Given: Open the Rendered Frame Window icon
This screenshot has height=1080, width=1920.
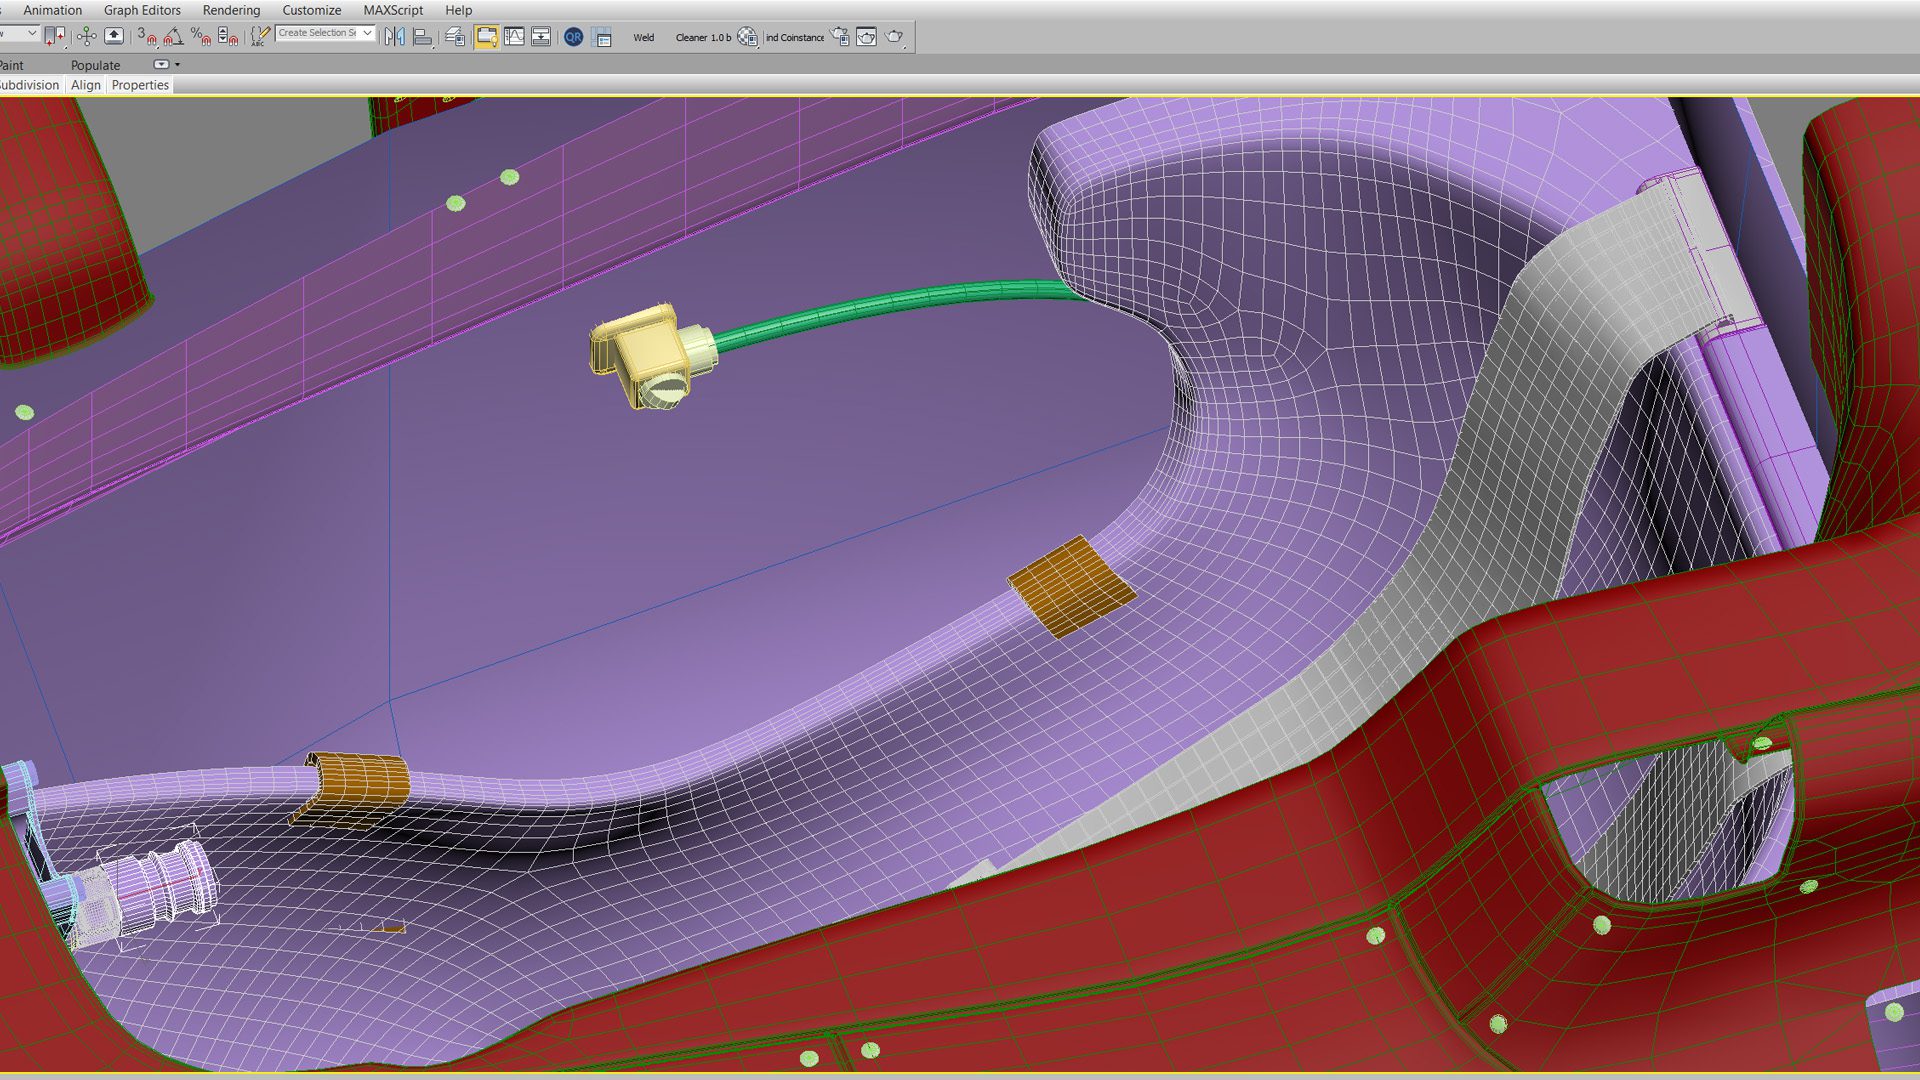Looking at the screenshot, I should (x=867, y=36).
